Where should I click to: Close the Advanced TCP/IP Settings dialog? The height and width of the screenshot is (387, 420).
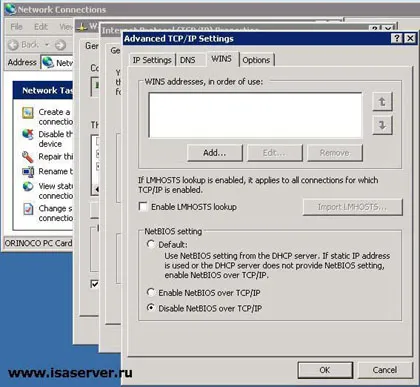410,38
